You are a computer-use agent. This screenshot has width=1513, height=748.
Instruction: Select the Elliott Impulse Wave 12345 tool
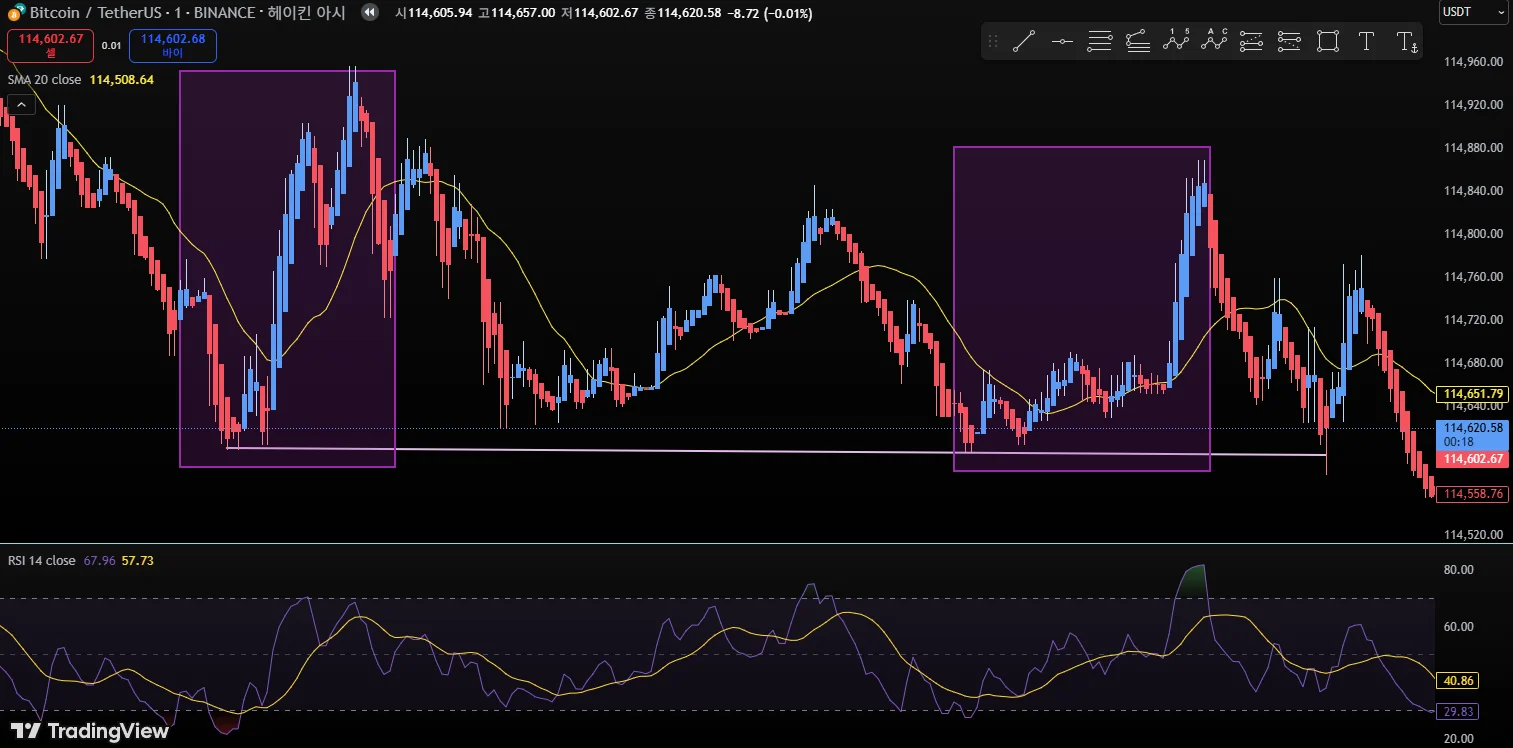[x=1176, y=41]
